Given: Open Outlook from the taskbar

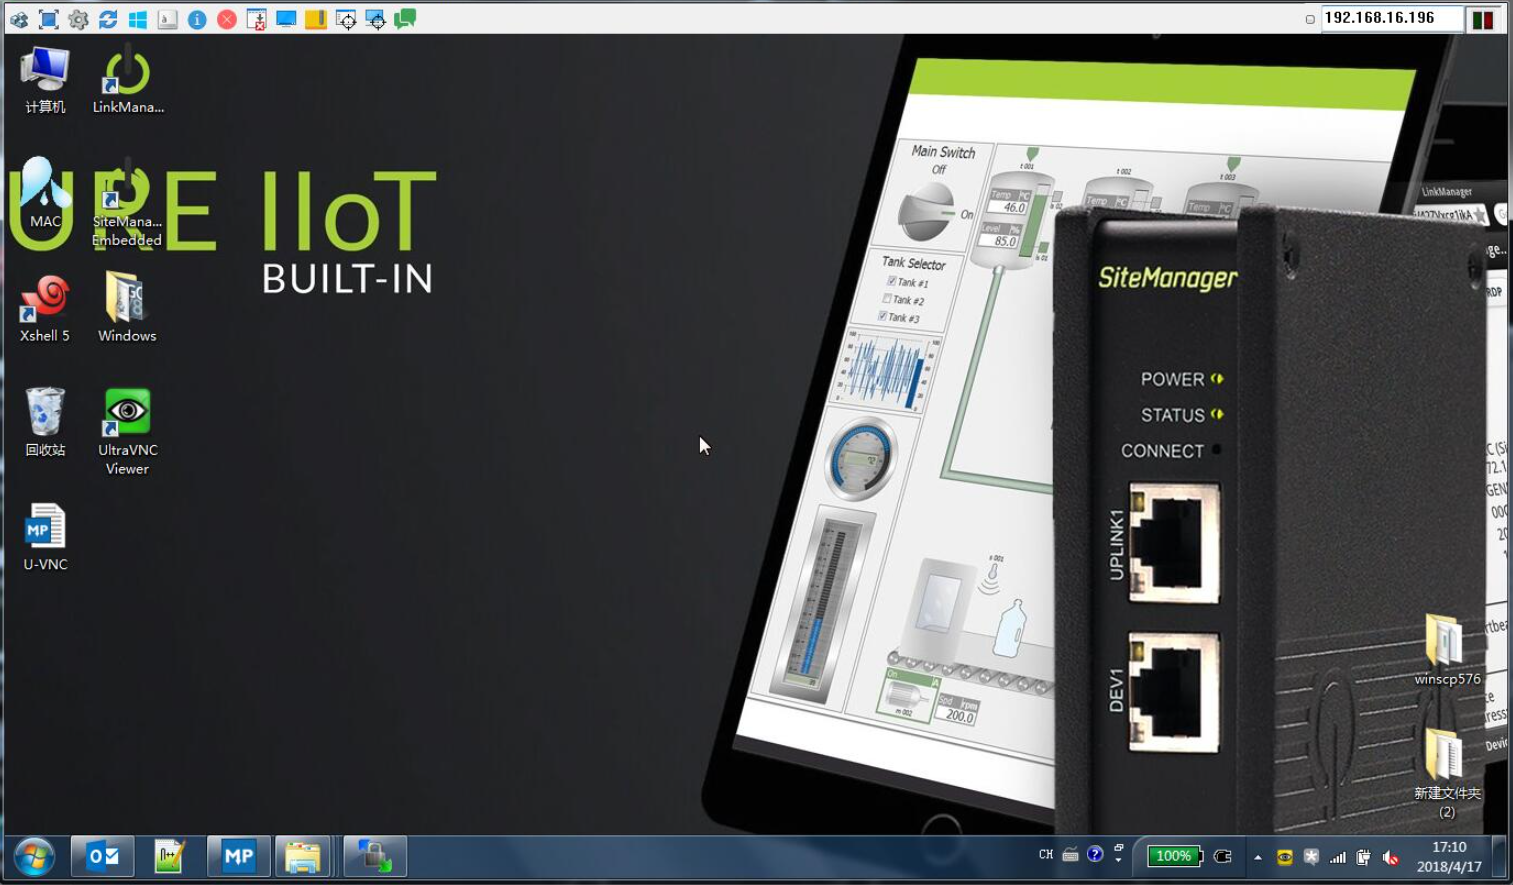Looking at the screenshot, I should pos(103,857).
